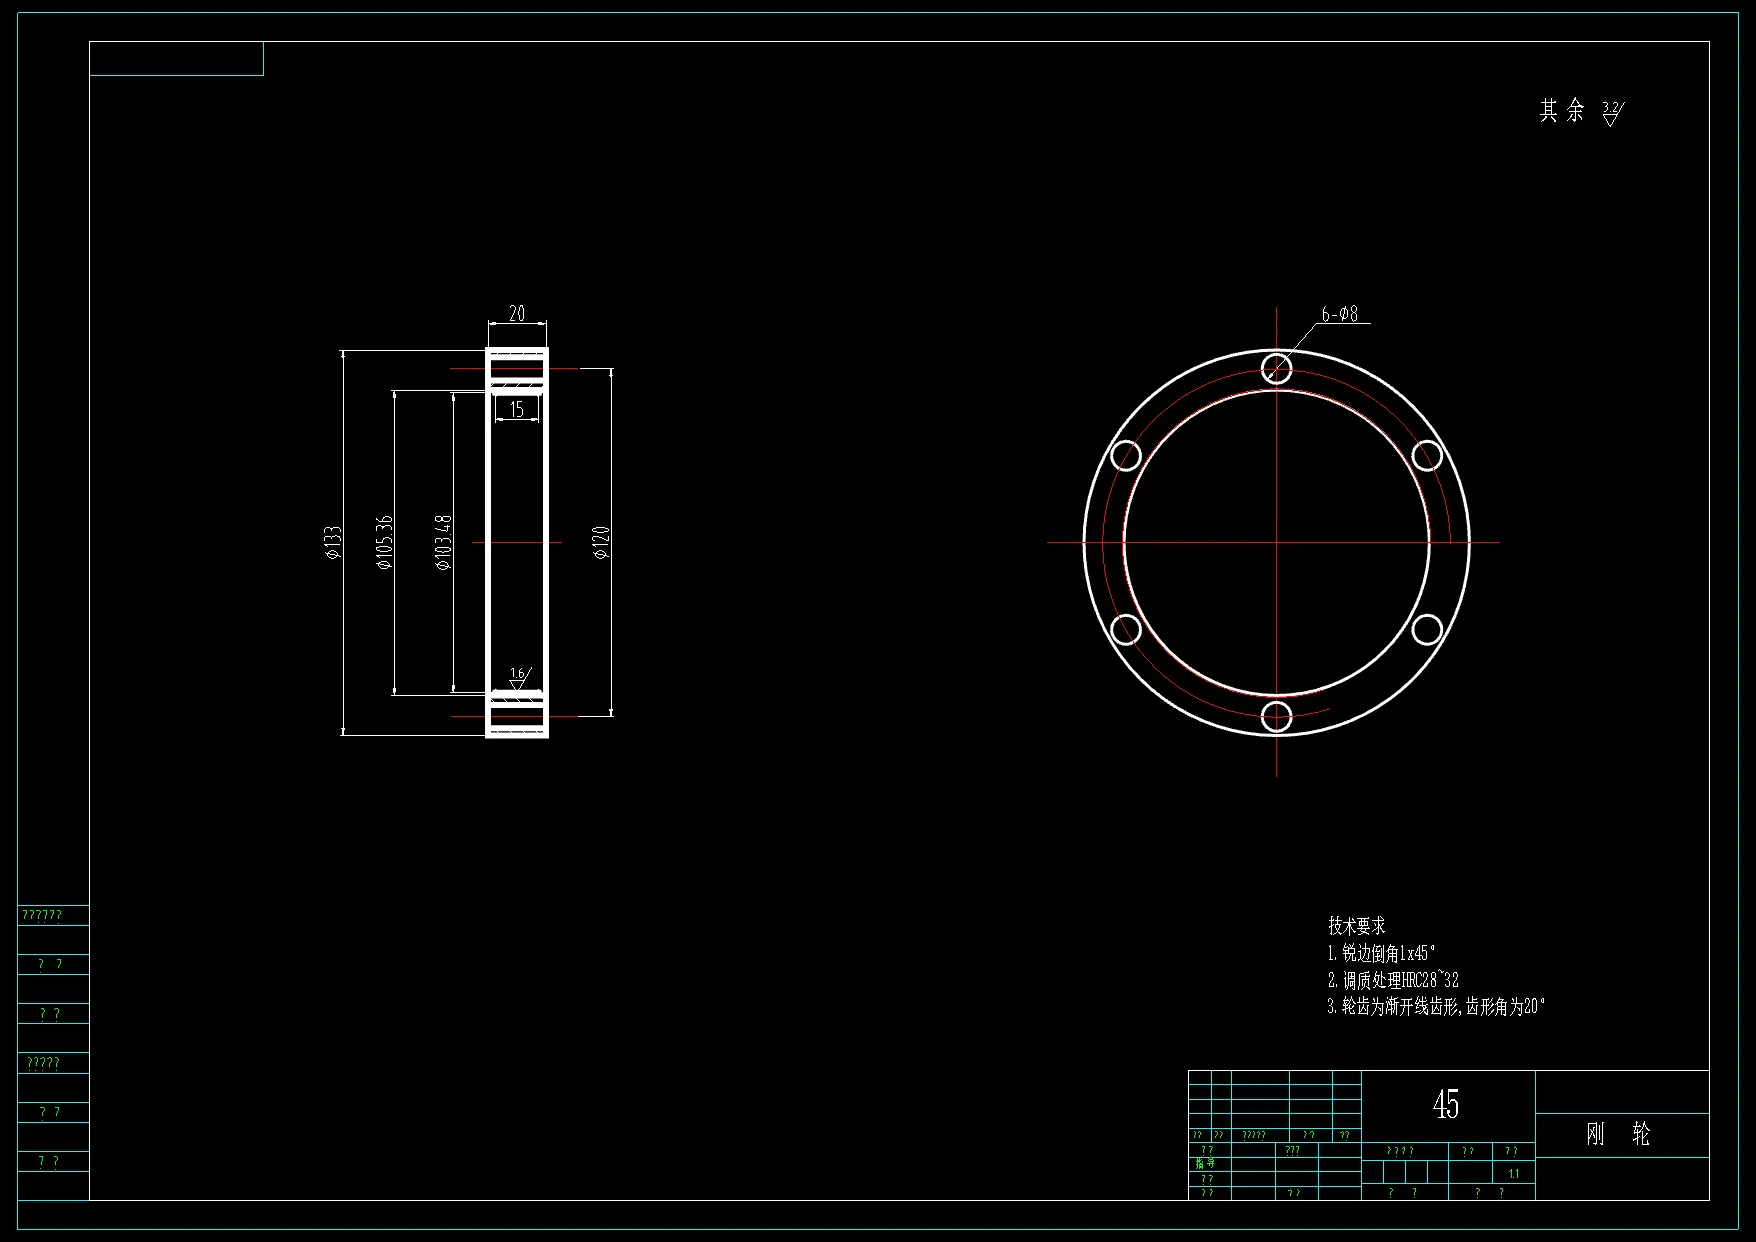Click the 6-ø8 hole callout label
1756x1242 pixels.
point(1340,314)
